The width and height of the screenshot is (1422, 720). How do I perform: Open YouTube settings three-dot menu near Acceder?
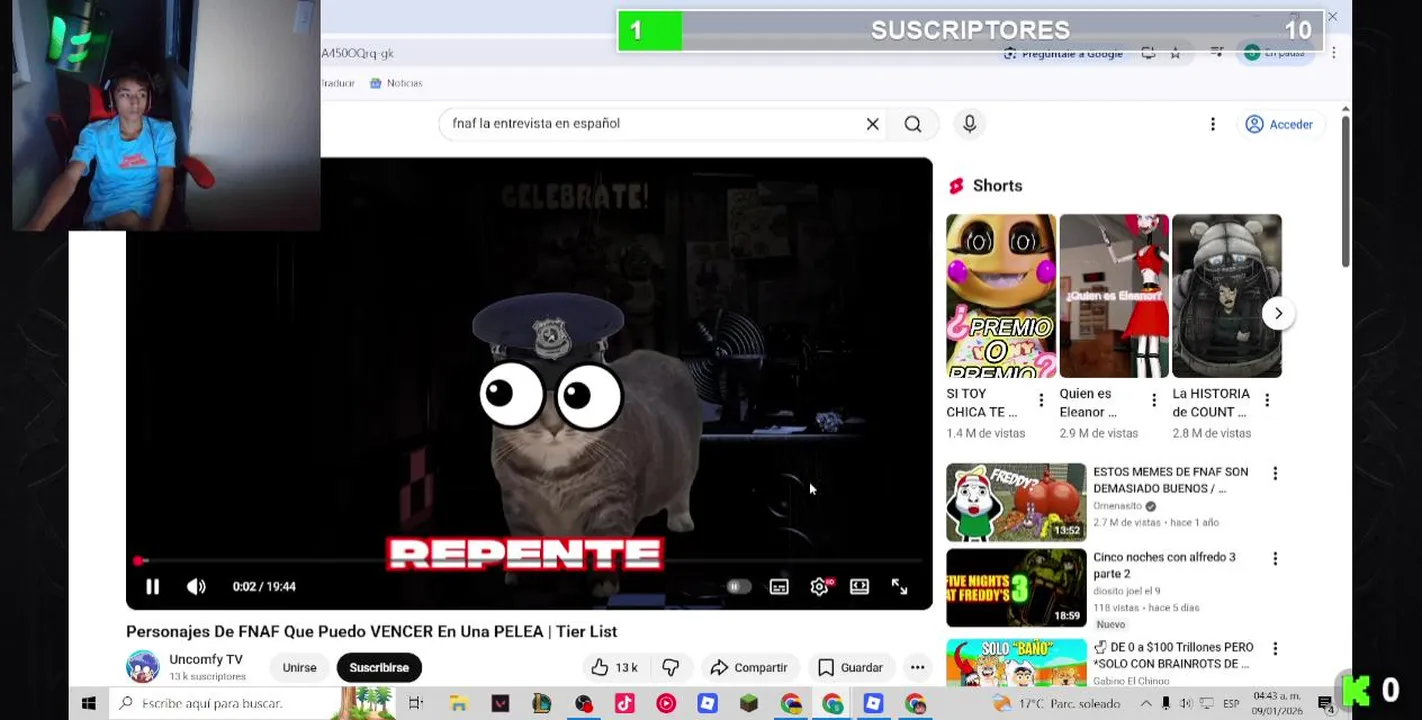click(x=1212, y=124)
